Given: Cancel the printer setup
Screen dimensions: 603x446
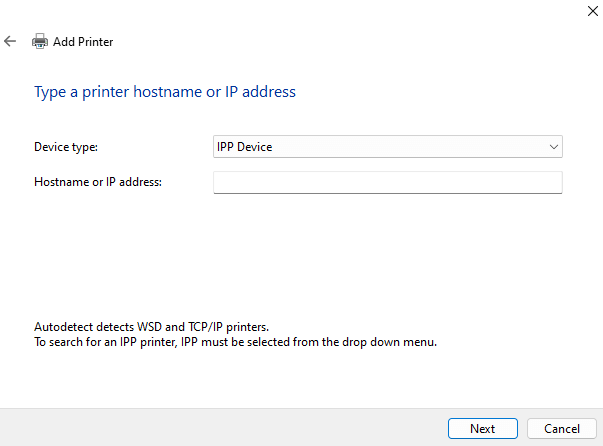Looking at the screenshot, I should point(561,428).
